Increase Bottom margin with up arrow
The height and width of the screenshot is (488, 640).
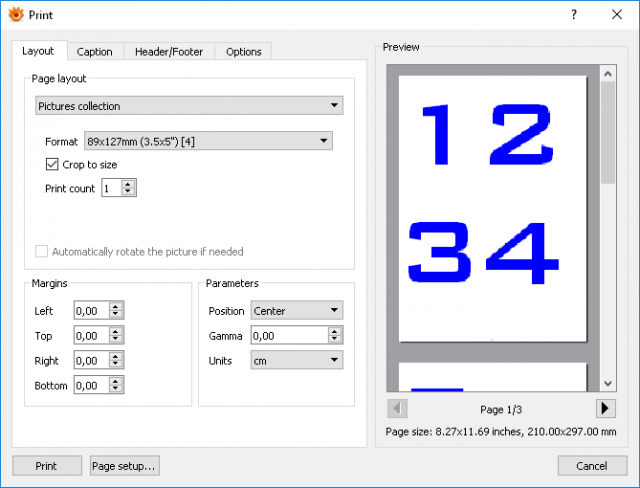tap(116, 381)
